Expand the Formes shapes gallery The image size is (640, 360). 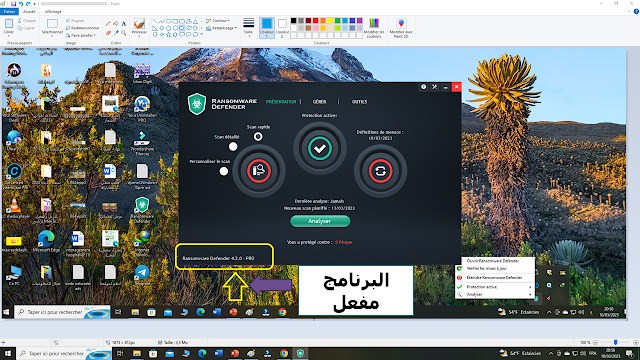pos(202,35)
